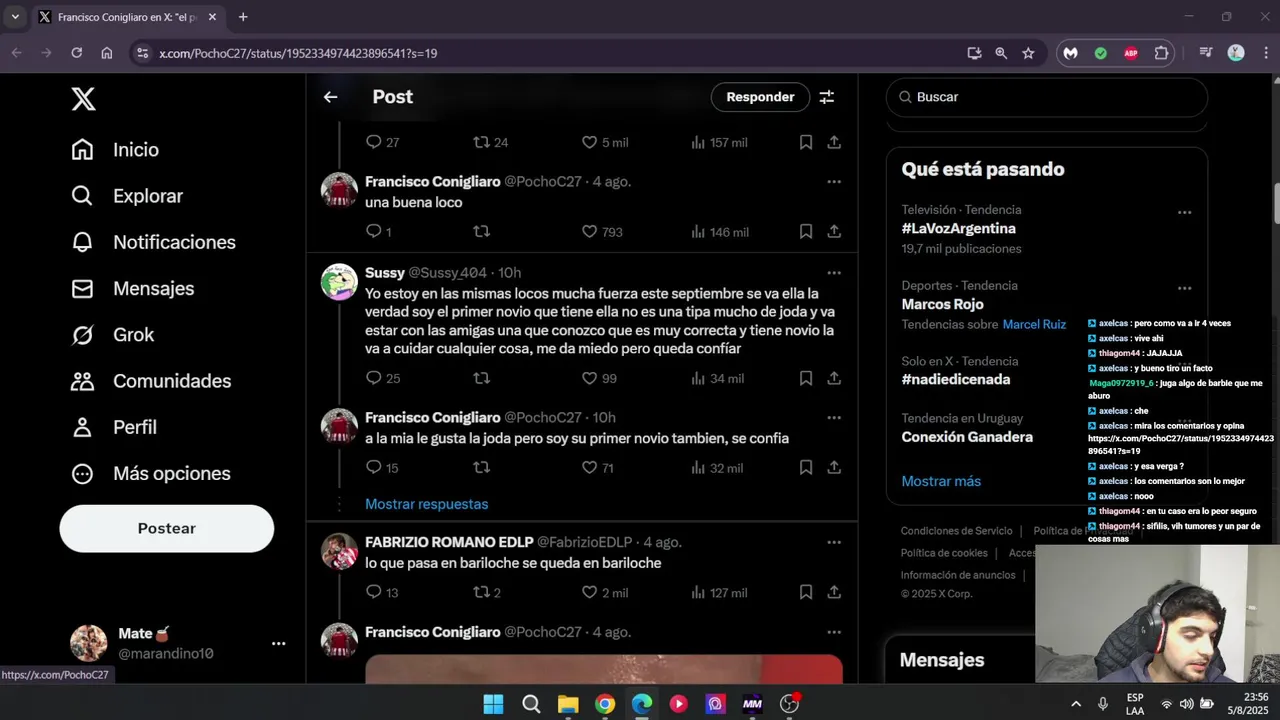Viewport: 1280px width, 720px height.
Task: Open Marcel Ruiz related trend link
Action: click(x=1034, y=325)
